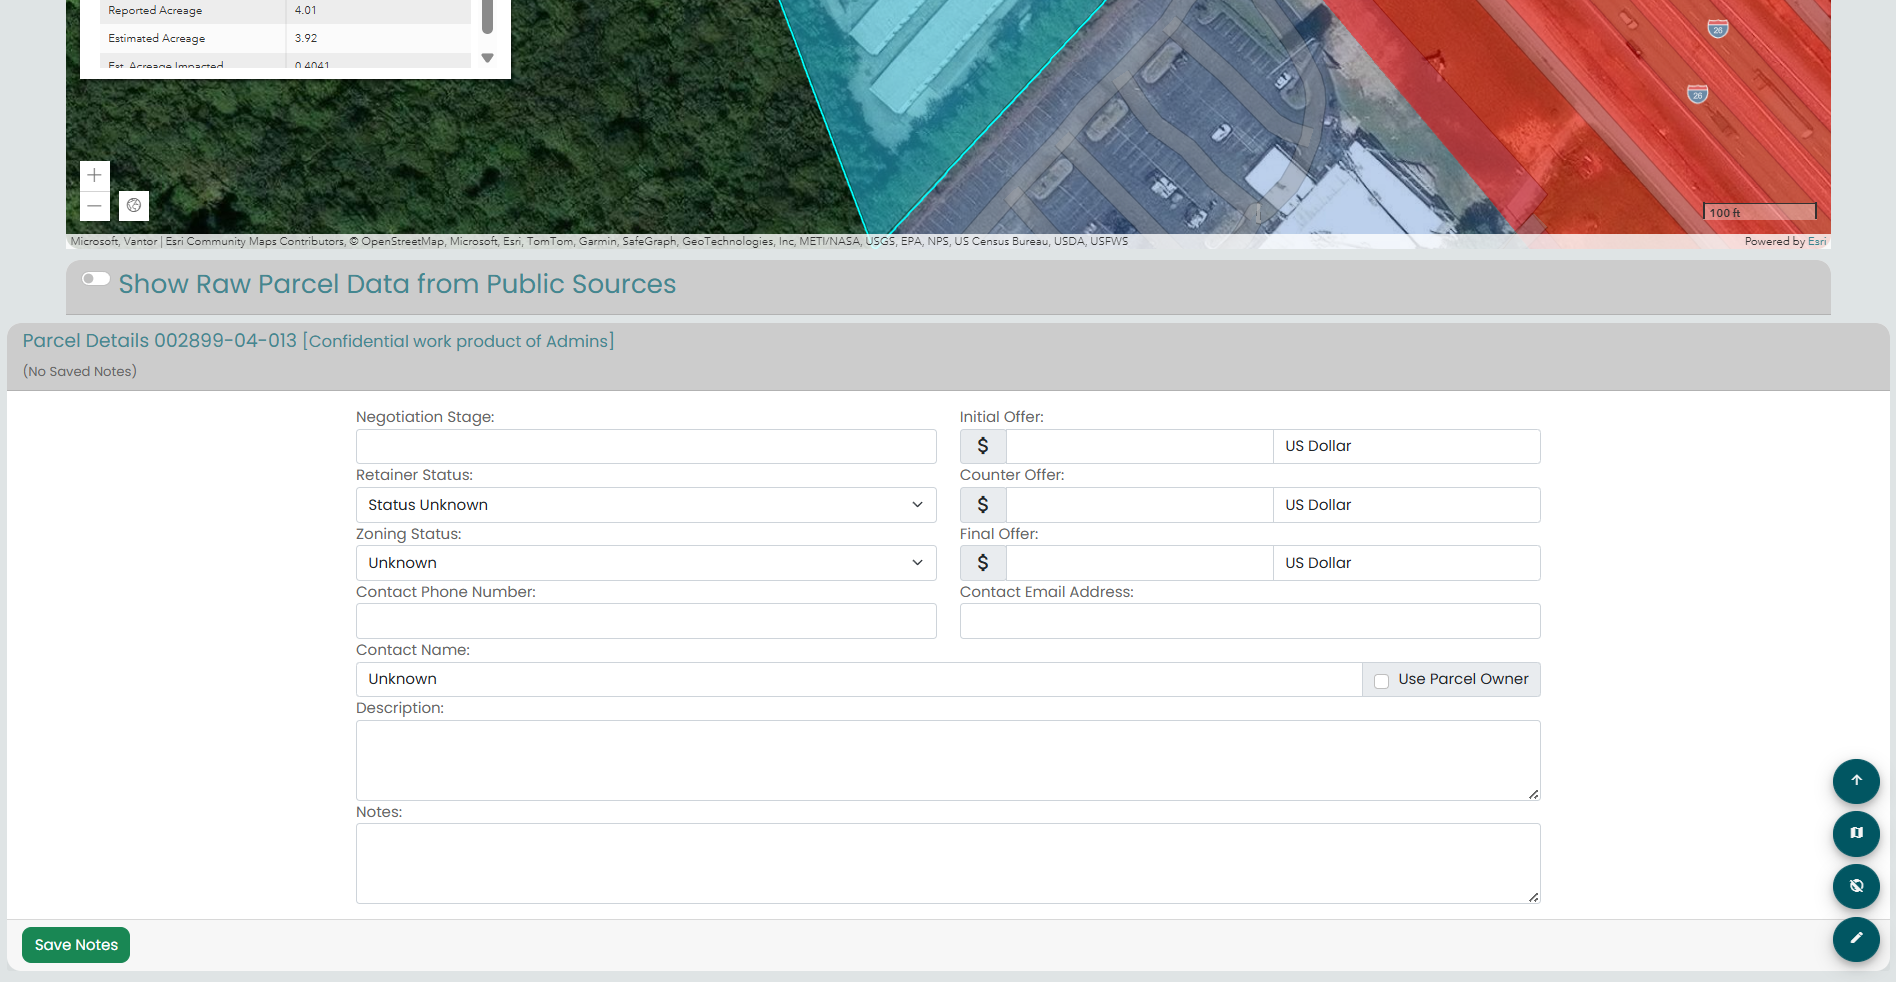Click Initial Offer US Dollar currency field
The width and height of the screenshot is (1896, 982).
point(1406,446)
